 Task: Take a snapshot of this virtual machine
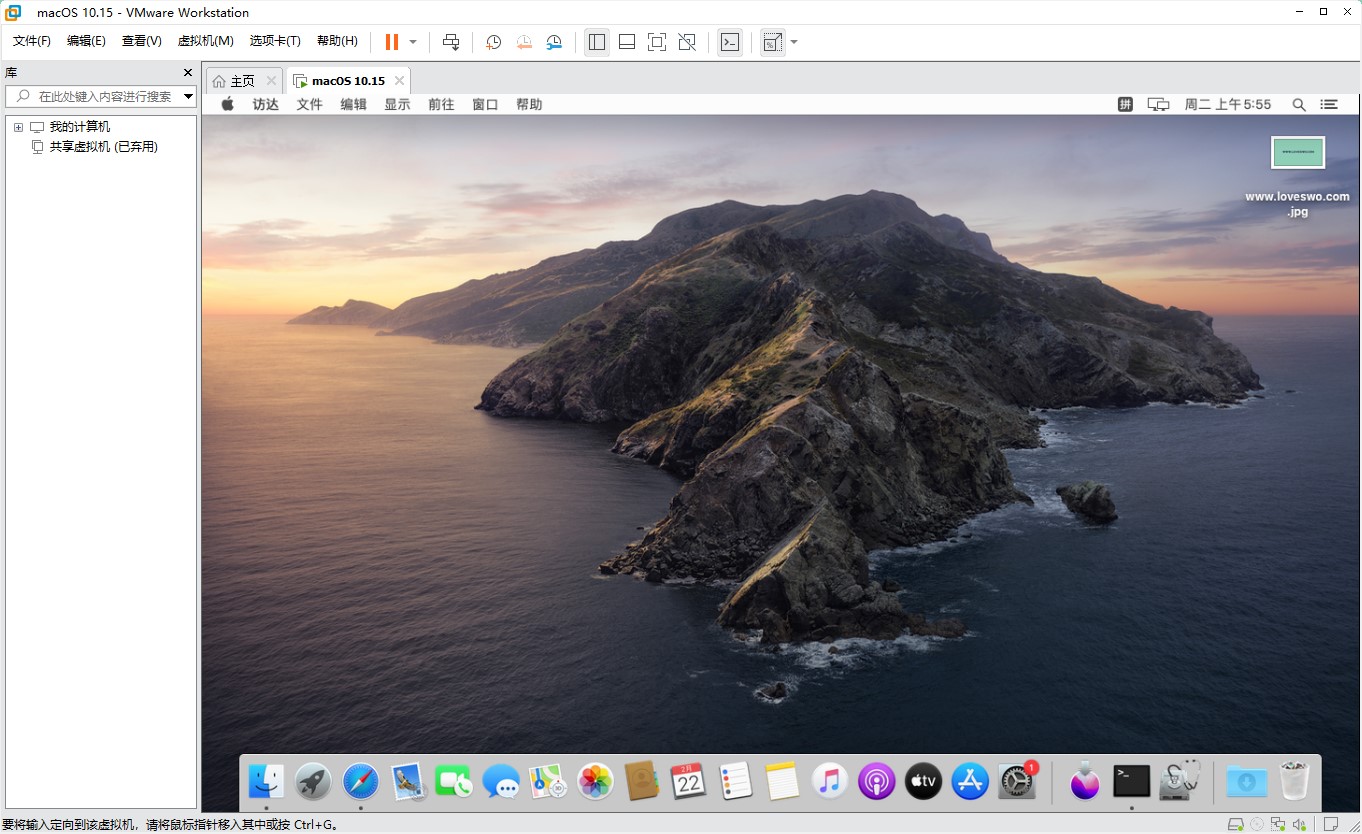coord(492,41)
